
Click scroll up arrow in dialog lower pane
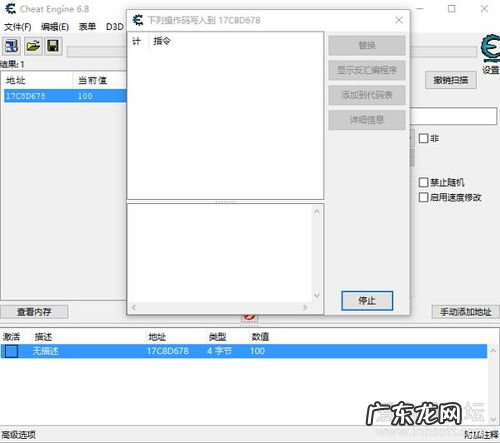[x=317, y=211]
